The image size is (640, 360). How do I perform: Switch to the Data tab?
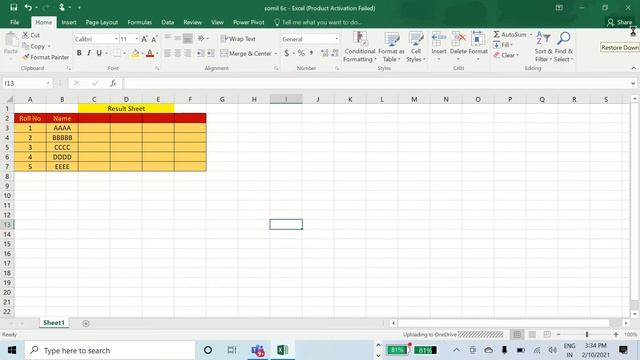167,22
